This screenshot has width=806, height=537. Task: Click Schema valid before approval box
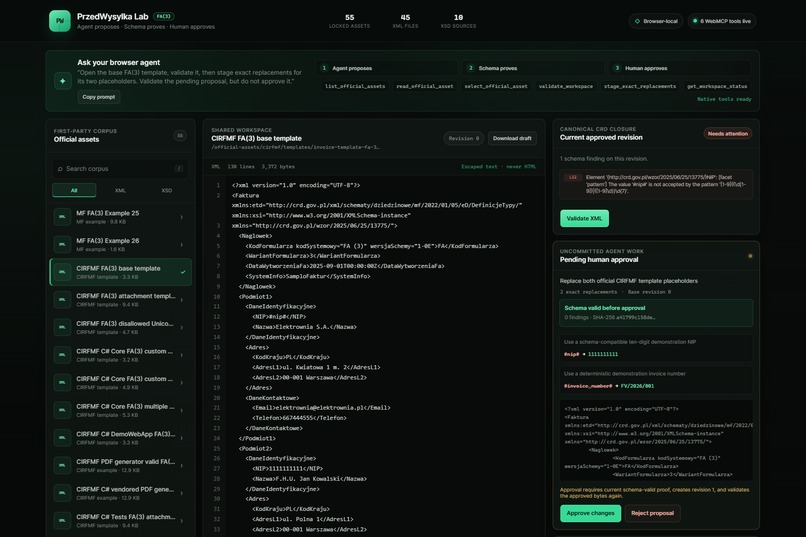[656, 312]
